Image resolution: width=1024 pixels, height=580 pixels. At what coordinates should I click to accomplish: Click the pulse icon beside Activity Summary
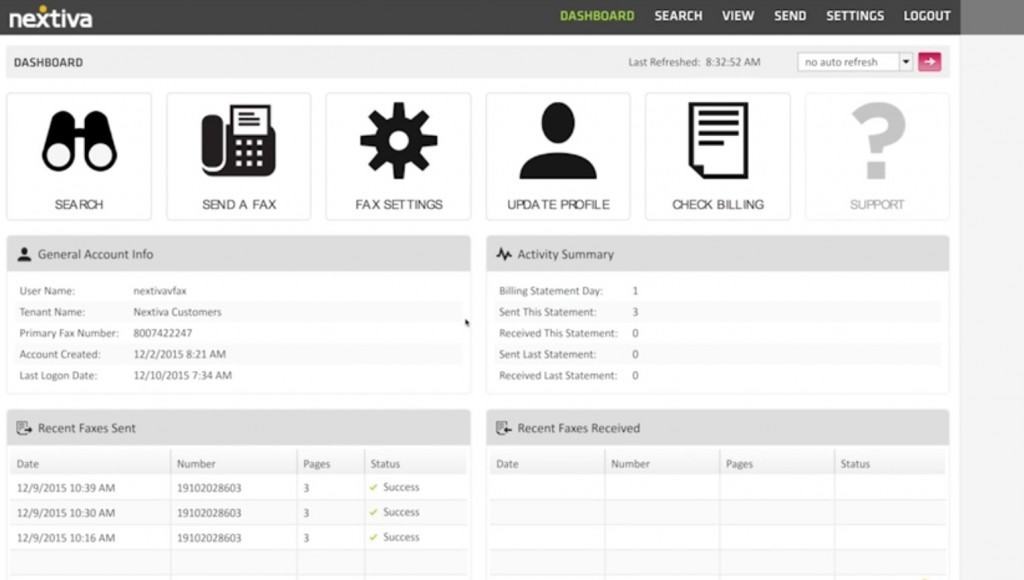tap(503, 253)
